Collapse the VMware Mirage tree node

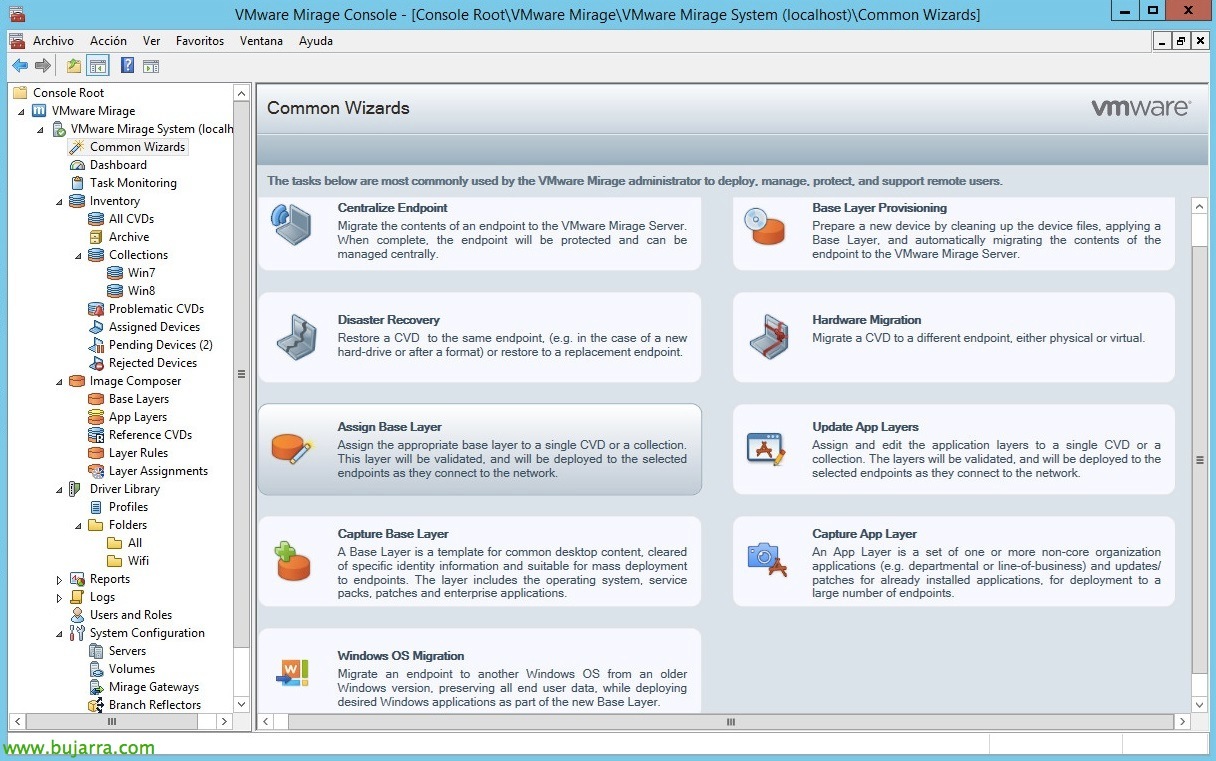pyautogui.click(x=22, y=111)
